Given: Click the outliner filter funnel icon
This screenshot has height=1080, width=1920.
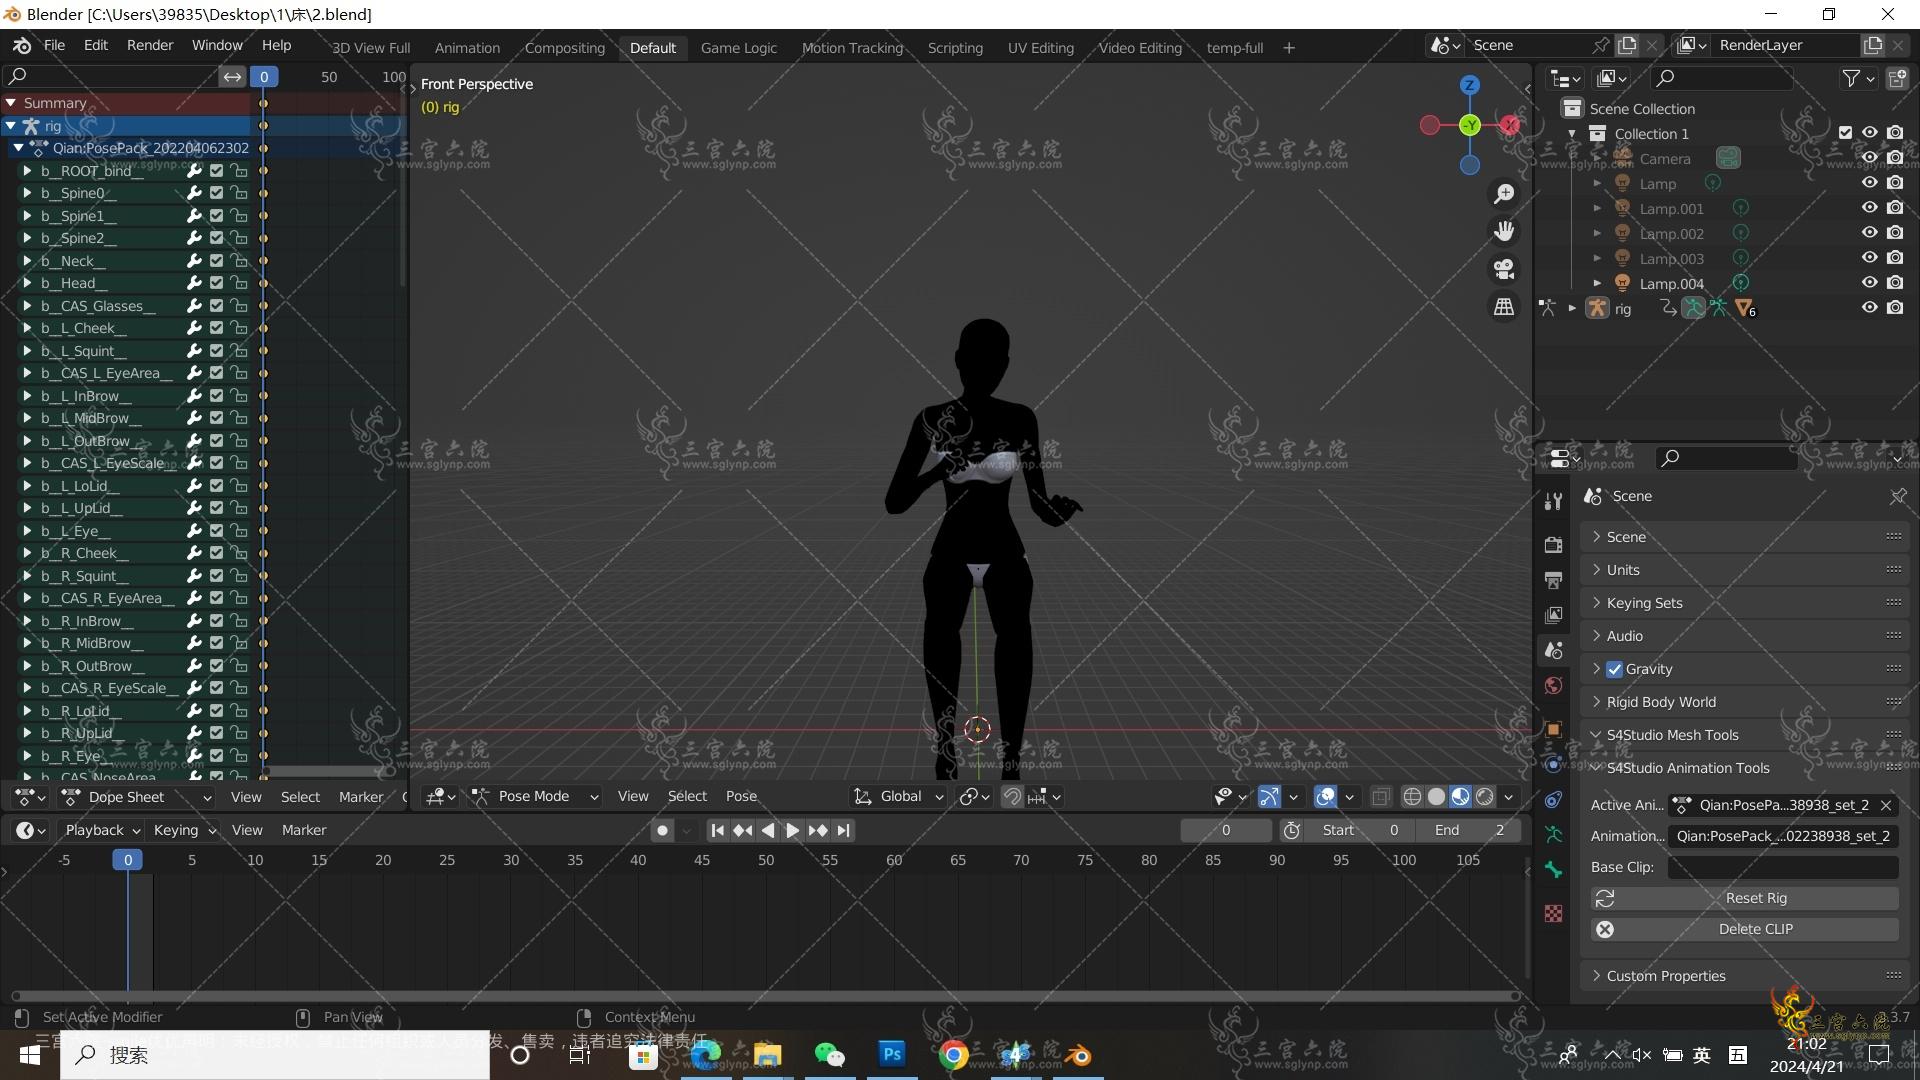Looking at the screenshot, I should point(1851,78).
